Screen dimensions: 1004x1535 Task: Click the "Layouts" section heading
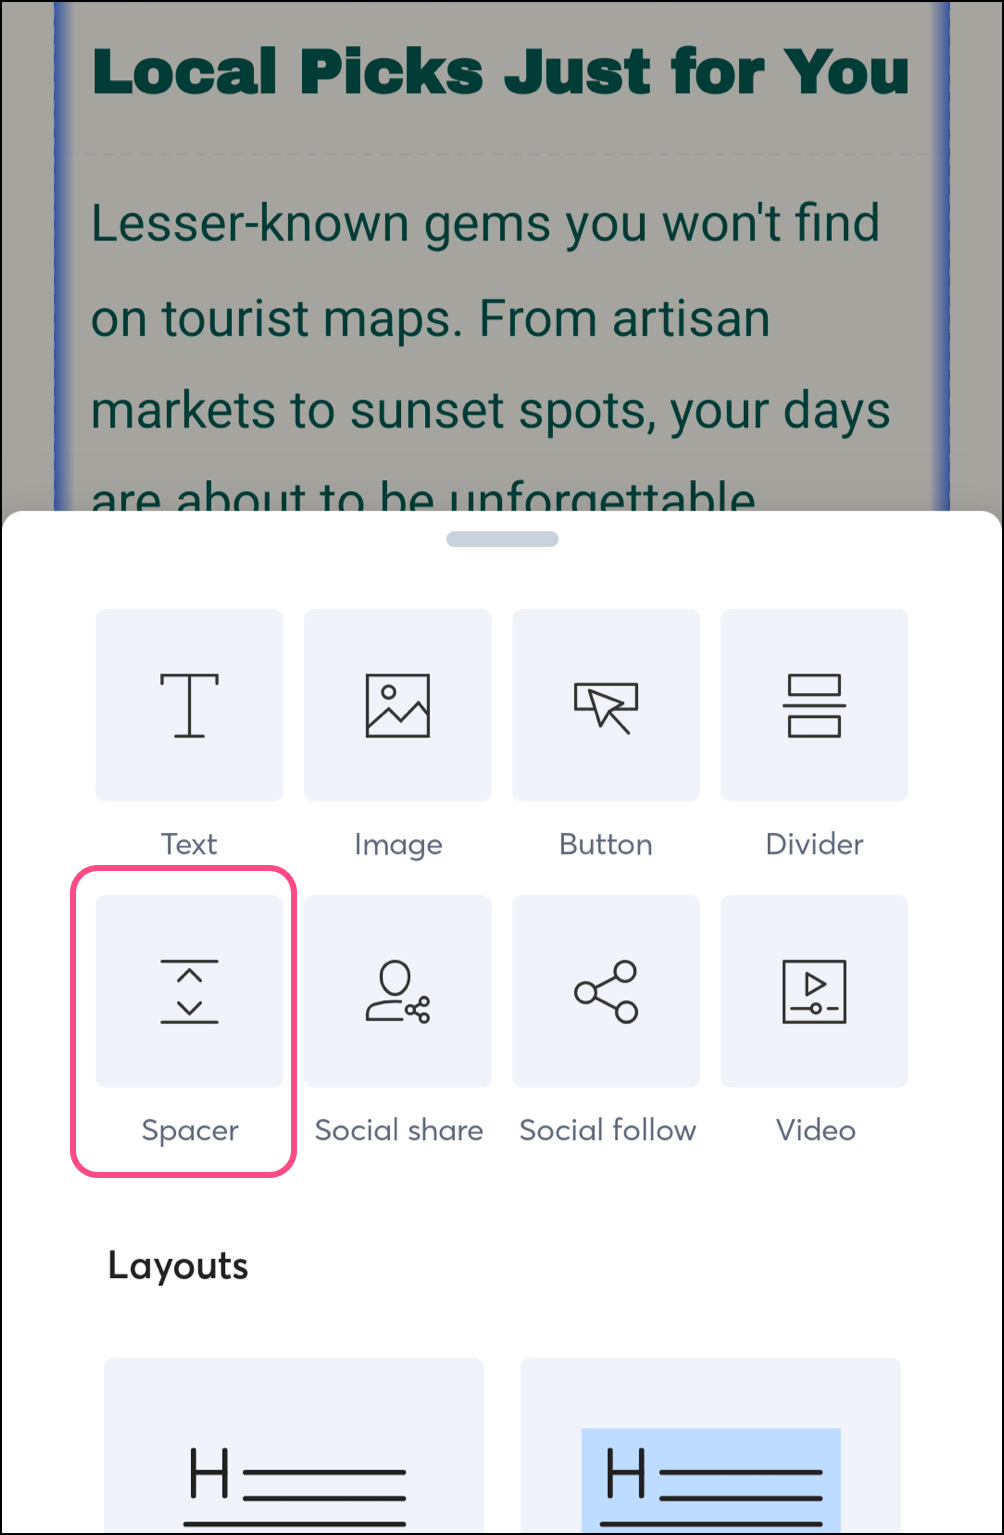178,1266
